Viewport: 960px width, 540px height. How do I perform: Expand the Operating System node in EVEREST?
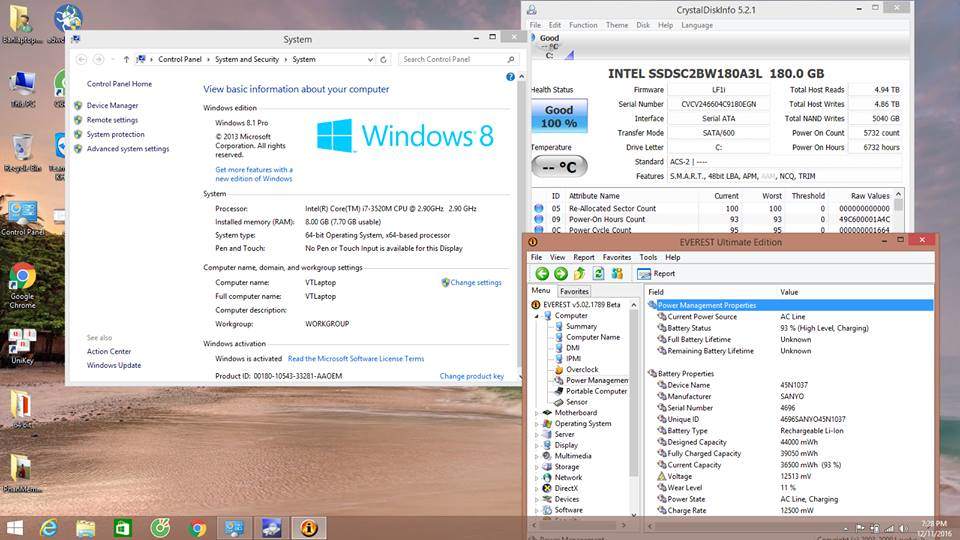537,424
